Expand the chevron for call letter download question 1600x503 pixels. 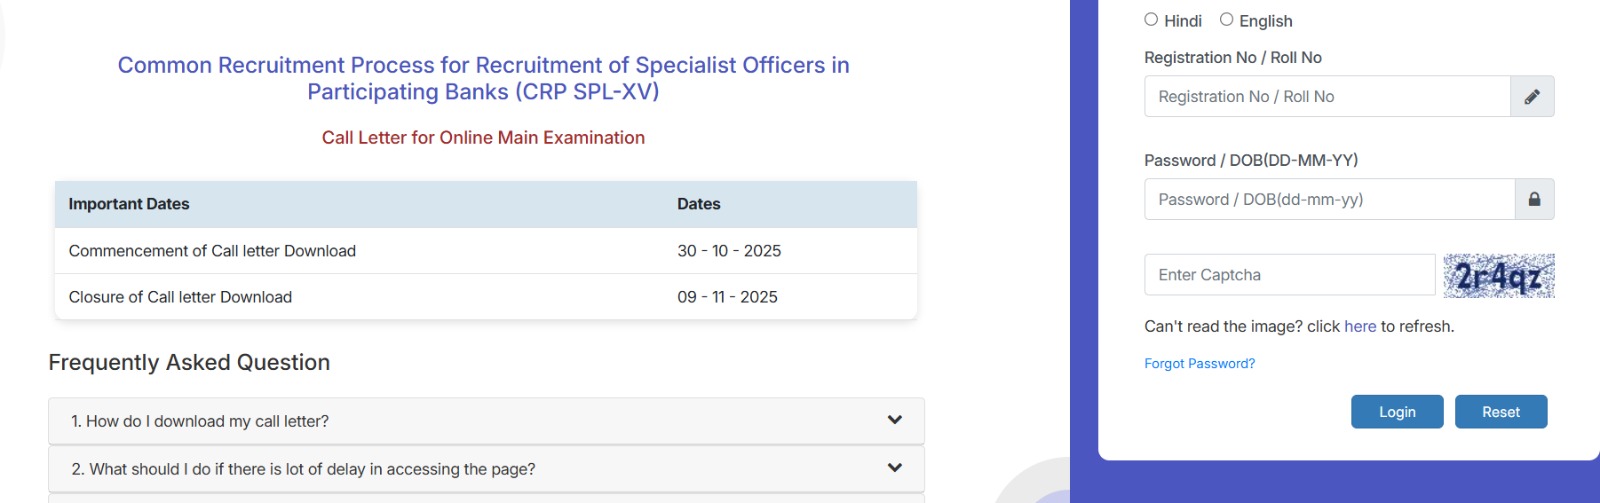pos(895,421)
